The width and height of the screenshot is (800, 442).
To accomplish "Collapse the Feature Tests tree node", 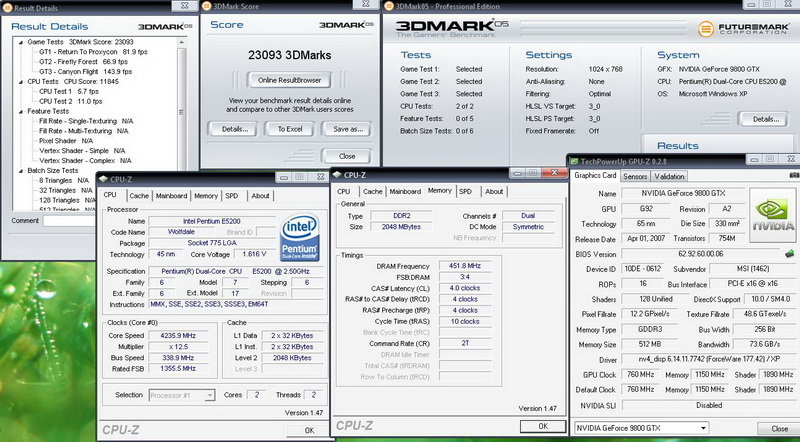I will (x=21, y=111).
